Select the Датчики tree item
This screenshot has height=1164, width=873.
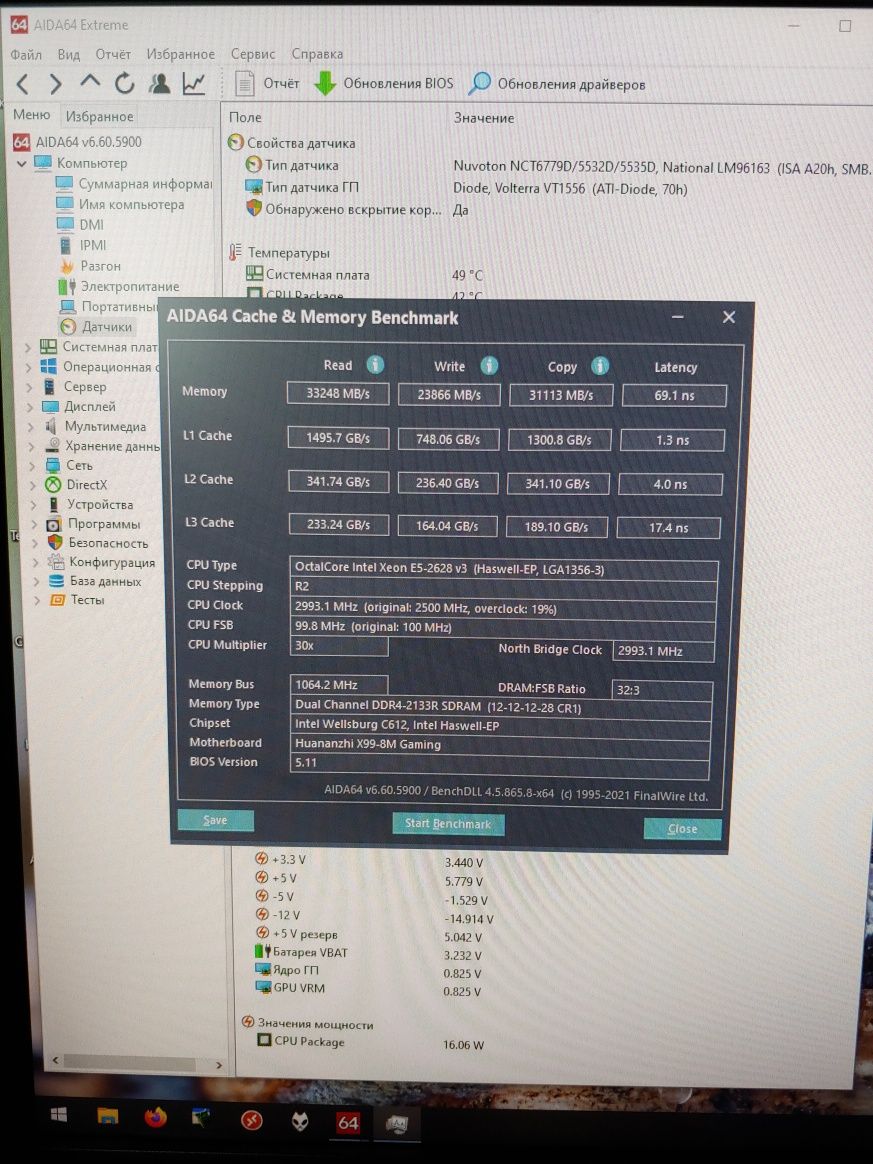pos(97,327)
